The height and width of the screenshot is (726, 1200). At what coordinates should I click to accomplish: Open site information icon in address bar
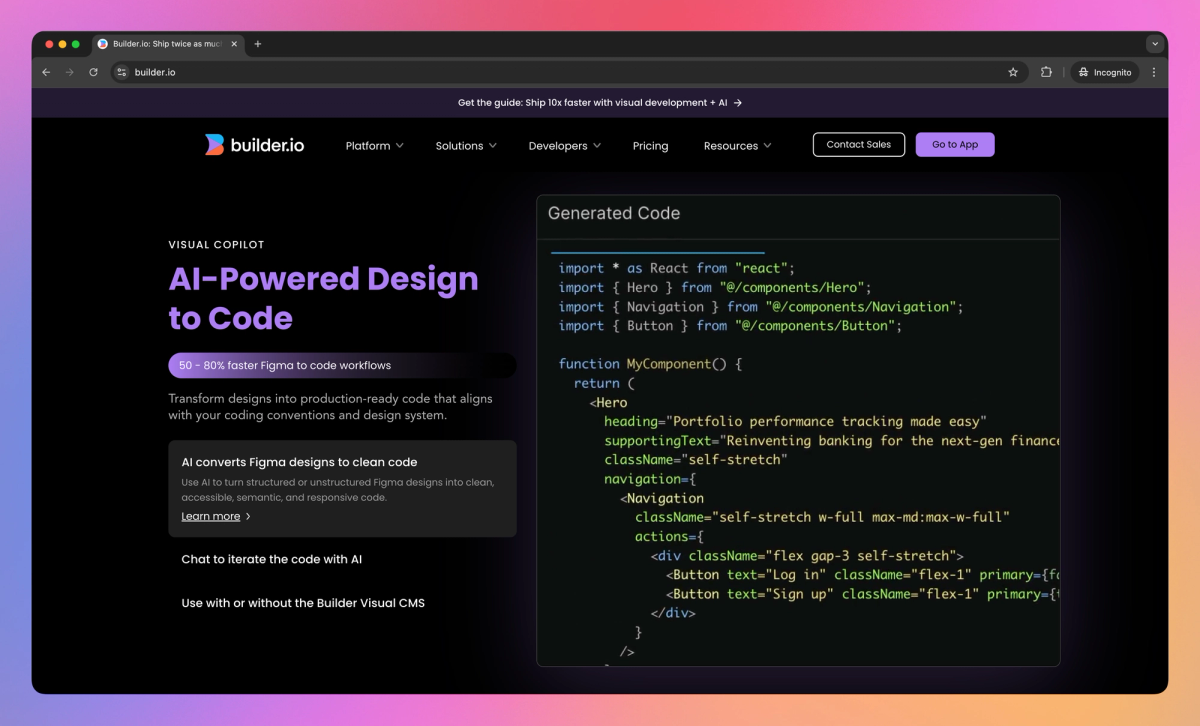pyautogui.click(x=122, y=72)
